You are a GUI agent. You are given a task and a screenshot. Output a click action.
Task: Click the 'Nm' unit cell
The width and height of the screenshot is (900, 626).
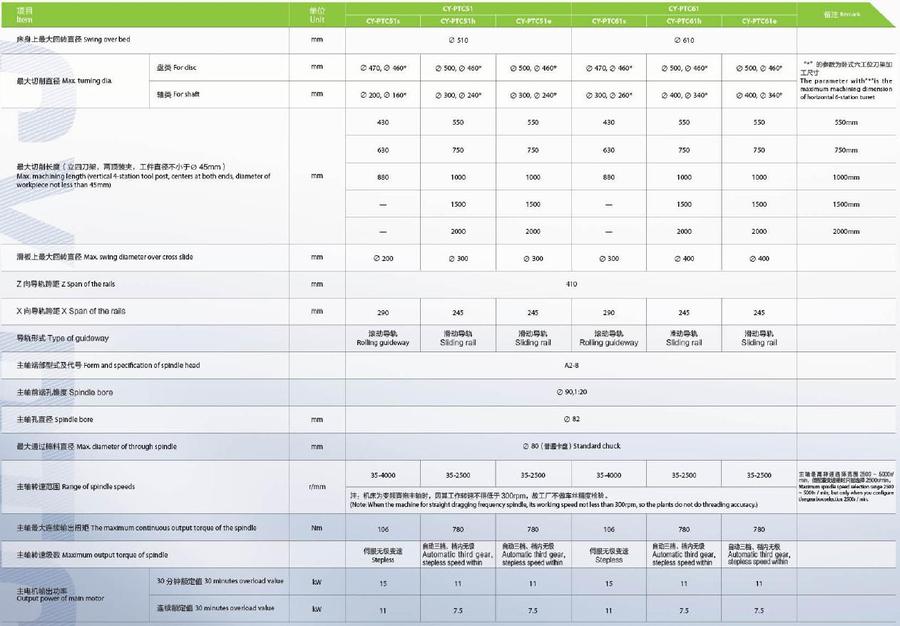point(317,528)
